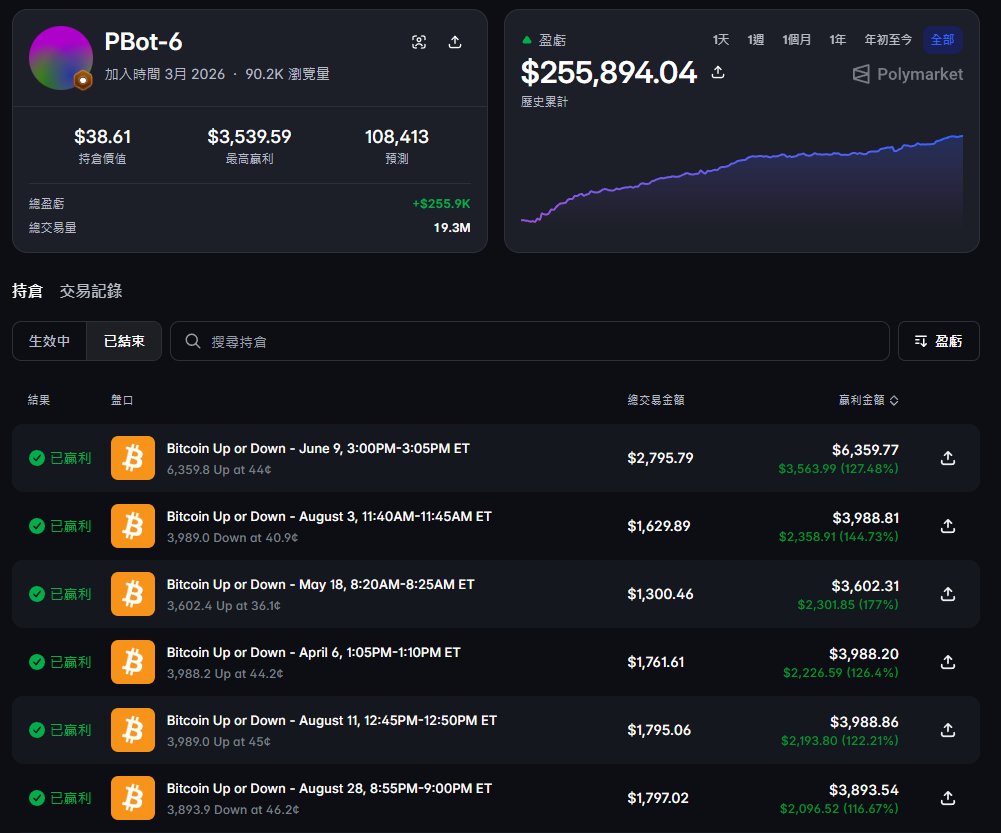Screen dimensions: 1001x833
Task: Click the 19.3M 總交易量 value
Action: click(x=452, y=228)
